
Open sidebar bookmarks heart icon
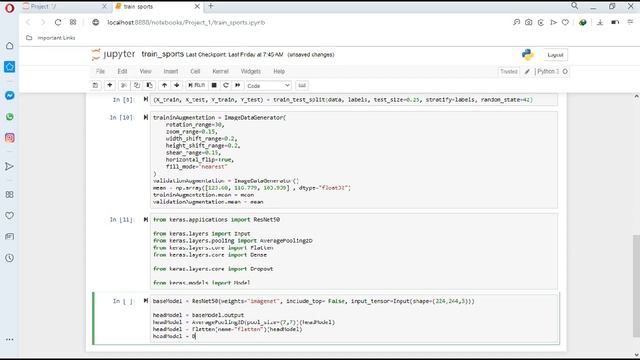click(9, 216)
